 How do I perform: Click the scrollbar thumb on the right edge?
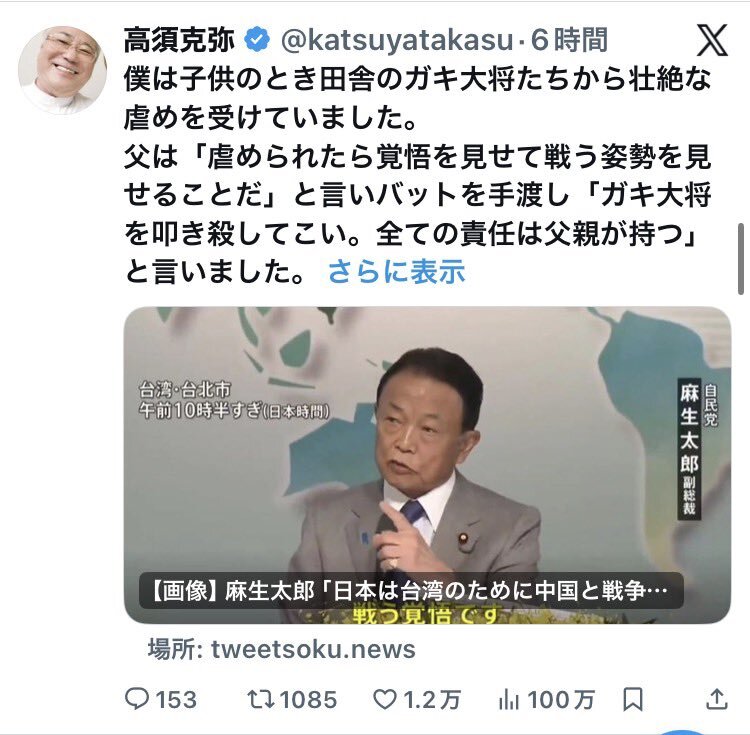[741, 260]
